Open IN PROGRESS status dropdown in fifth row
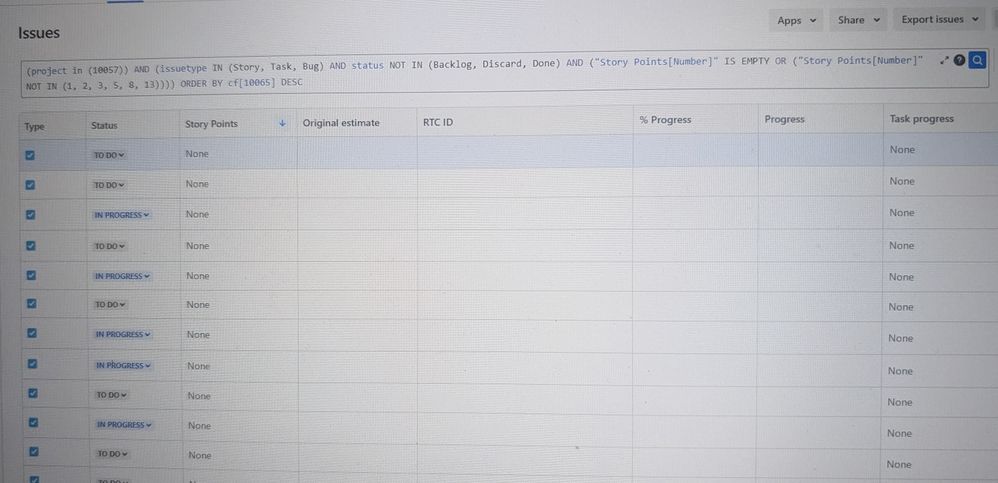Viewport: 998px width, 483px height. 122,276
